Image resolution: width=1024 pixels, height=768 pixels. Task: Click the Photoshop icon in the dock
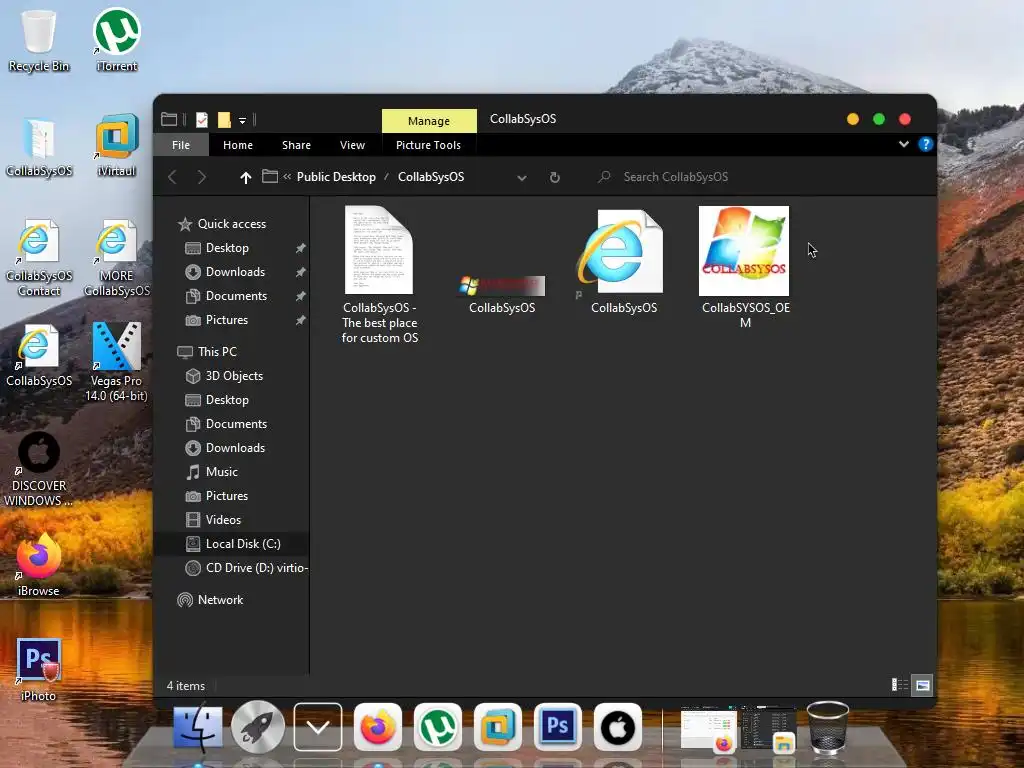tap(557, 728)
